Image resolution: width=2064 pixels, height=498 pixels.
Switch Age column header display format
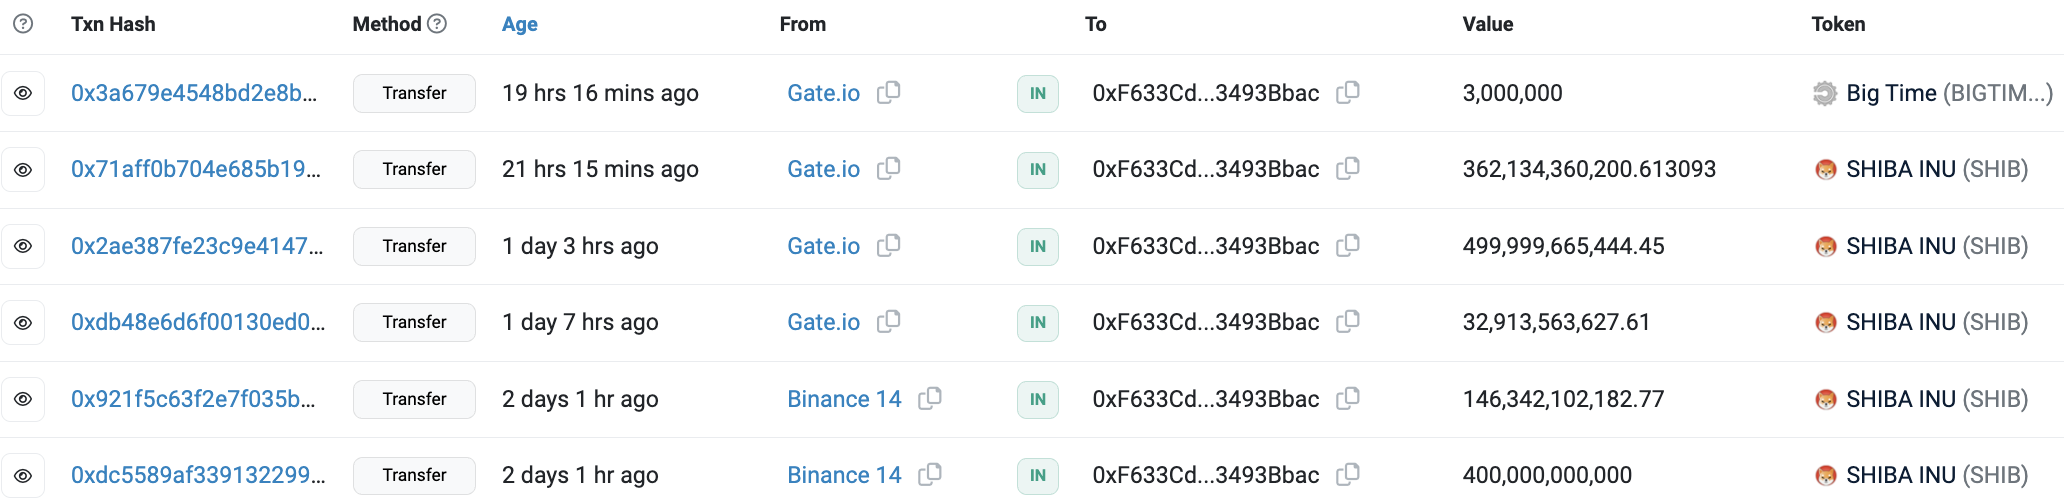(x=519, y=24)
